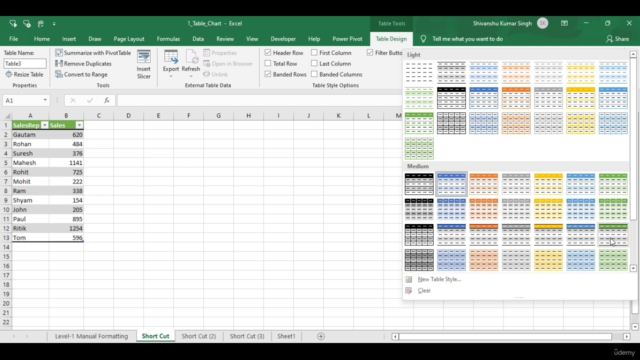Image resolution: width=640 pixels, height=360 pixels.
Task: Click the Table Name input field
Action: click(x=25, y=63)
